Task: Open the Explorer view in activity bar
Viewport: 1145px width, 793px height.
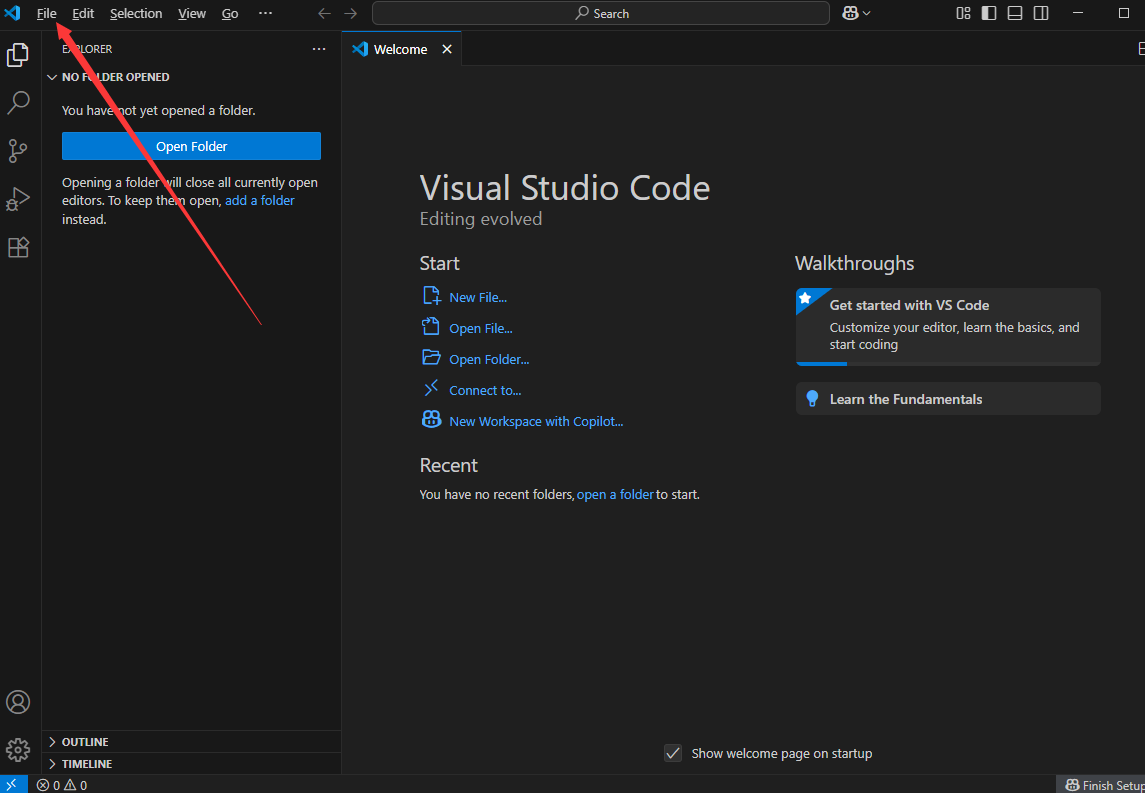Action: tap(18, 55)
